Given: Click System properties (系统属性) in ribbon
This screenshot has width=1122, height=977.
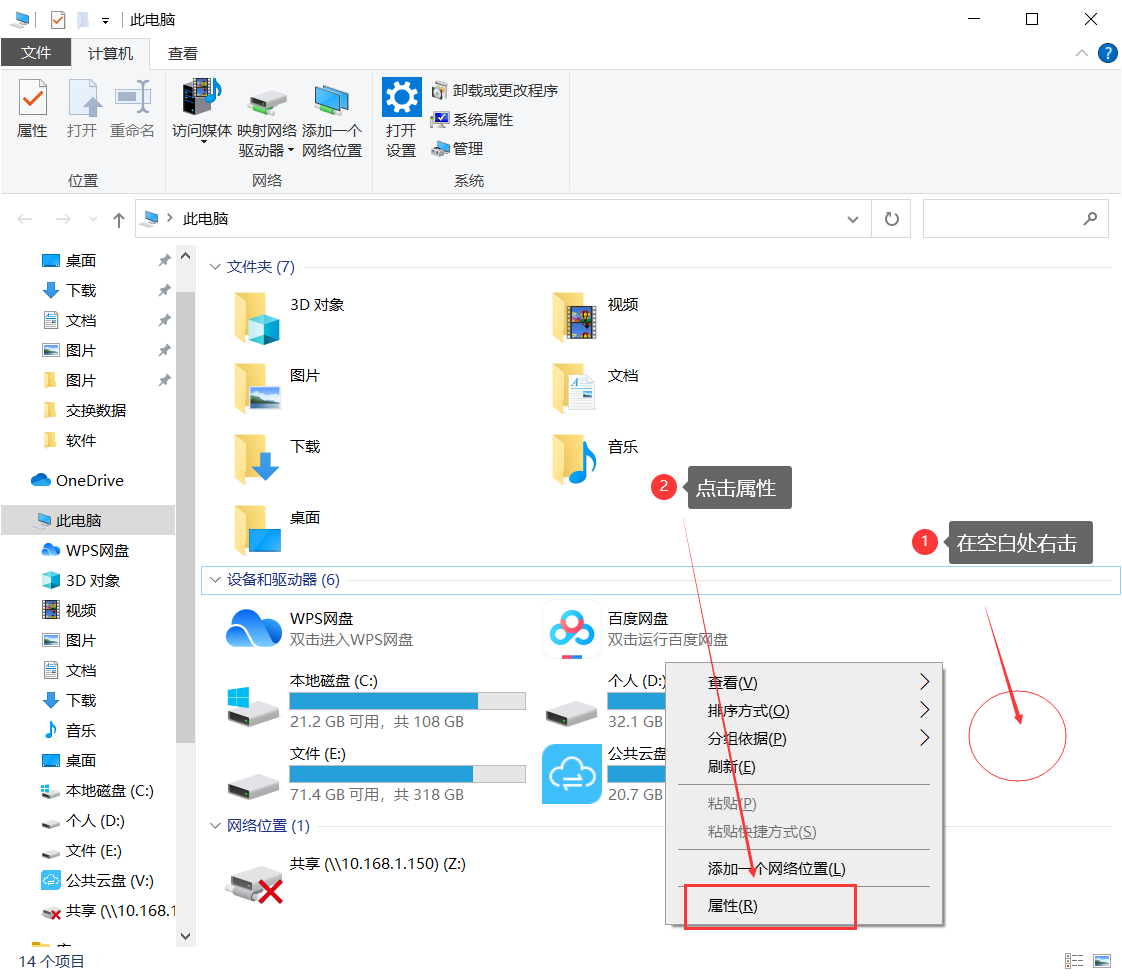Looking at the screenshot, I should (472, 120).
